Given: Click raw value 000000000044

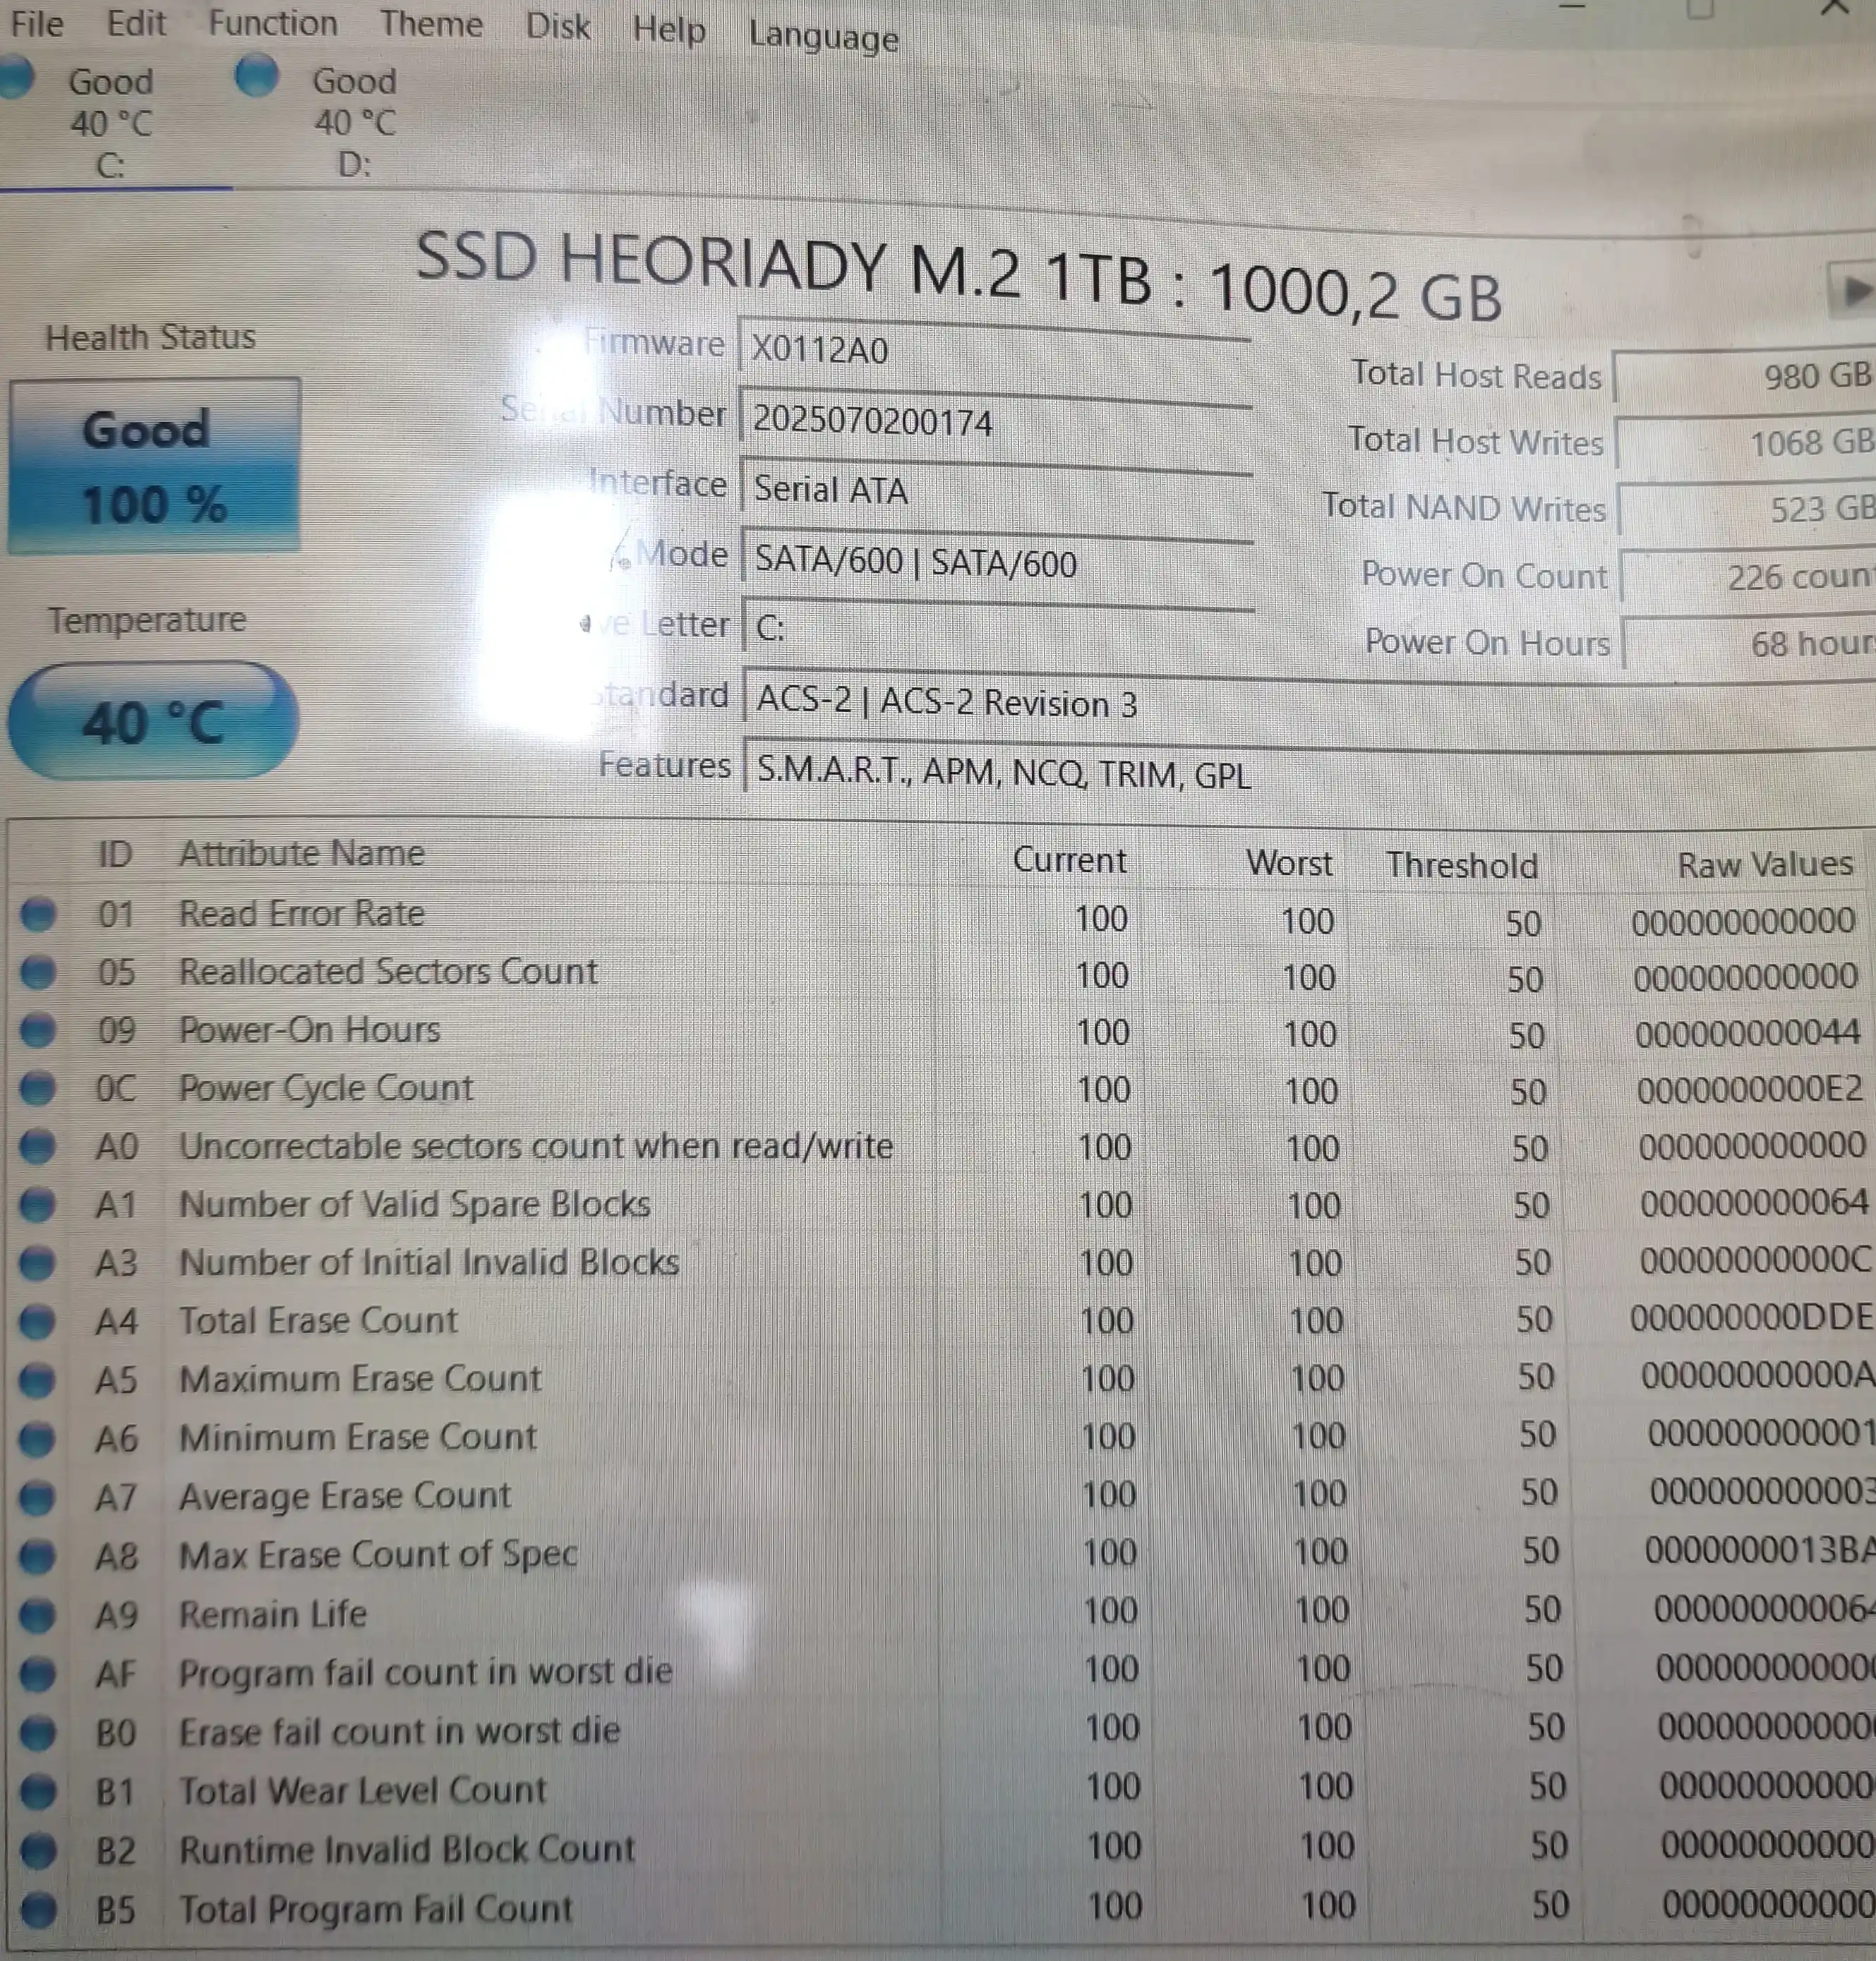Looking at the screenshot, I should coord(1748,1033).
